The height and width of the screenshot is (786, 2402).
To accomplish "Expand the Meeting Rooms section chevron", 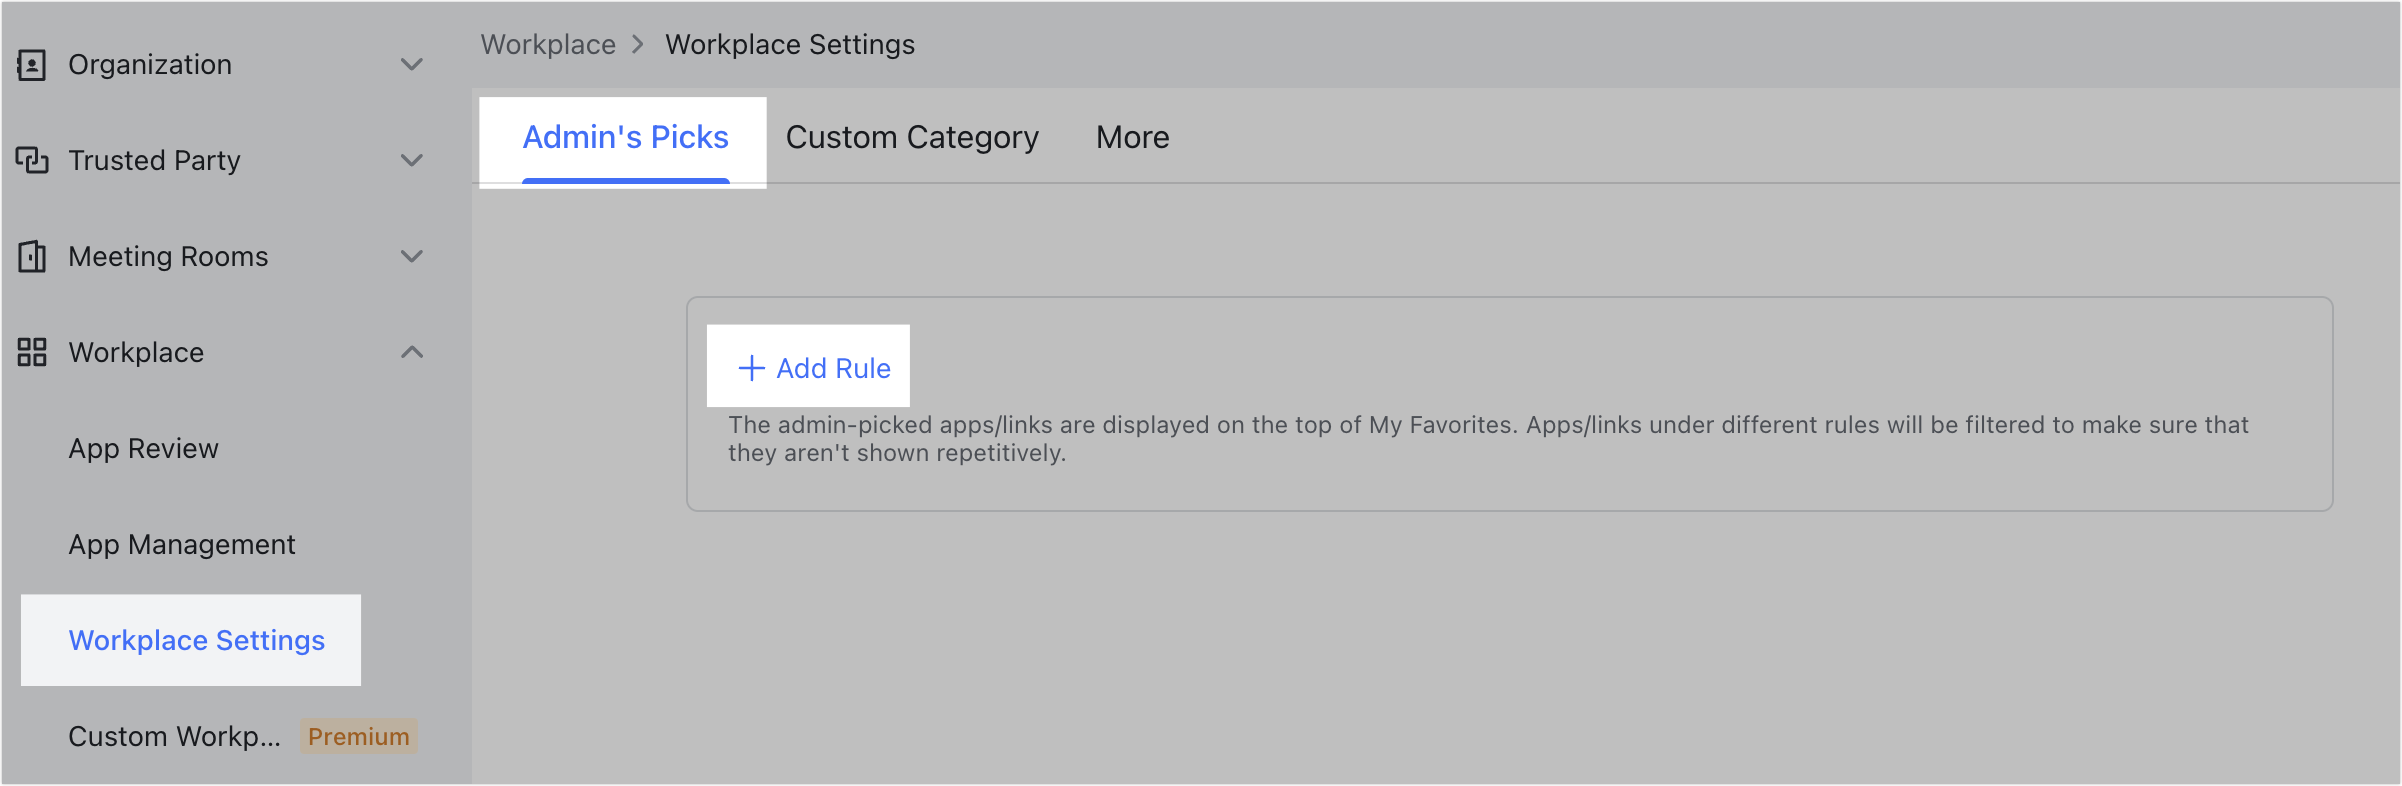I will [x=412, y=257].
